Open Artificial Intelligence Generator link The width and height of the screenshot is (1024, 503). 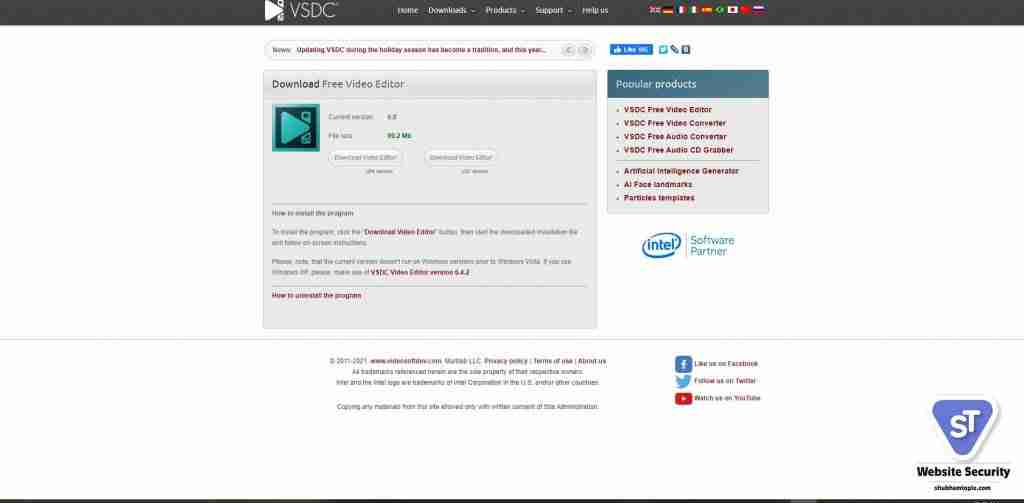tap(681, 171)
